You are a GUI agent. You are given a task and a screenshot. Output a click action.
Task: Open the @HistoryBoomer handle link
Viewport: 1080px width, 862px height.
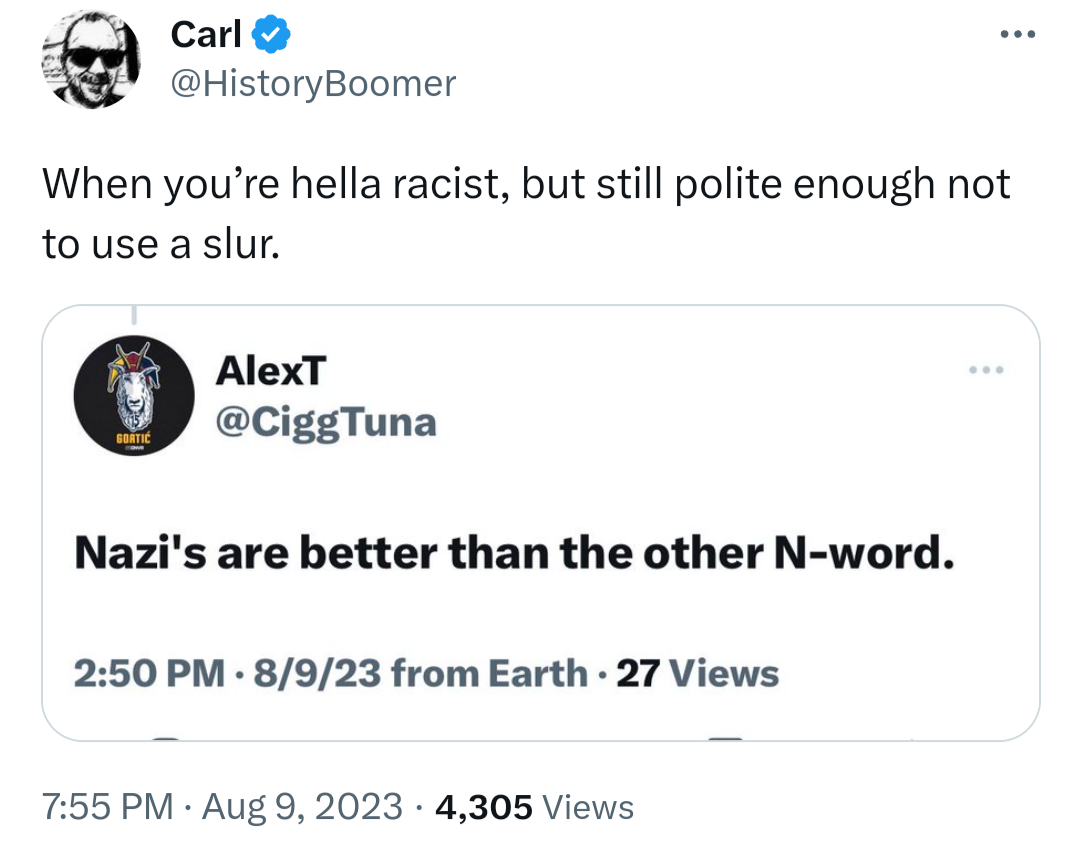coord(314,83)
